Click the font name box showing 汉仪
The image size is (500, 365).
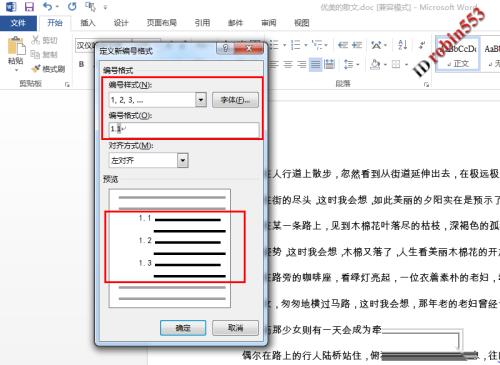[85, 46]
